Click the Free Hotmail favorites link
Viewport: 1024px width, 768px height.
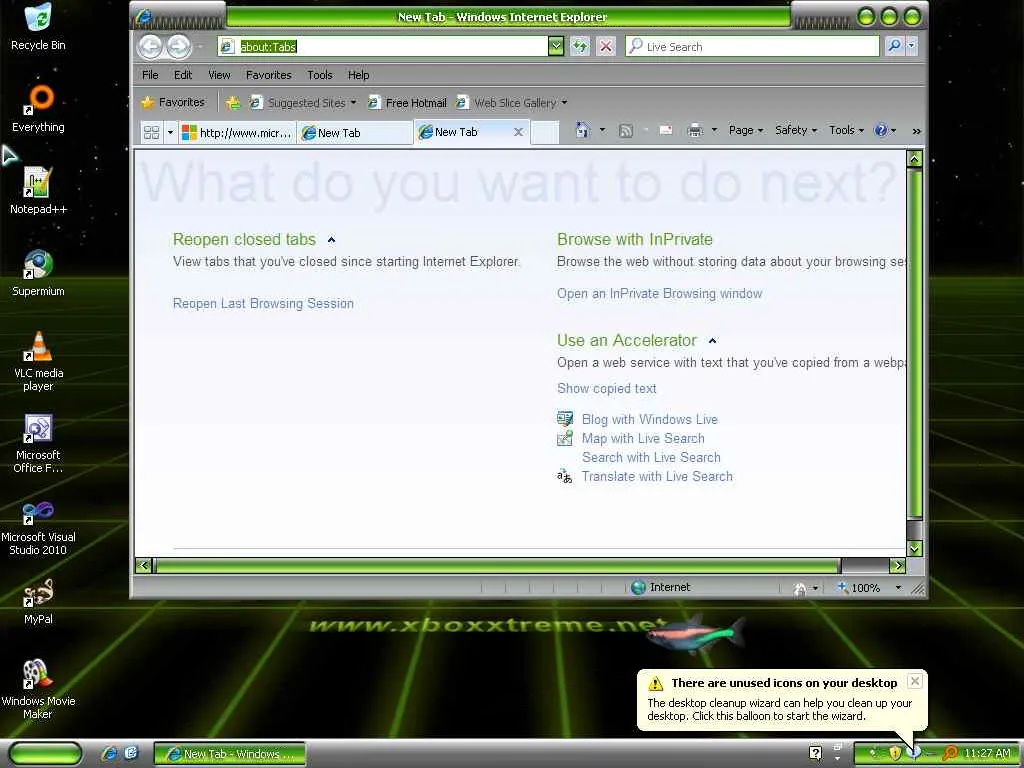408,103
